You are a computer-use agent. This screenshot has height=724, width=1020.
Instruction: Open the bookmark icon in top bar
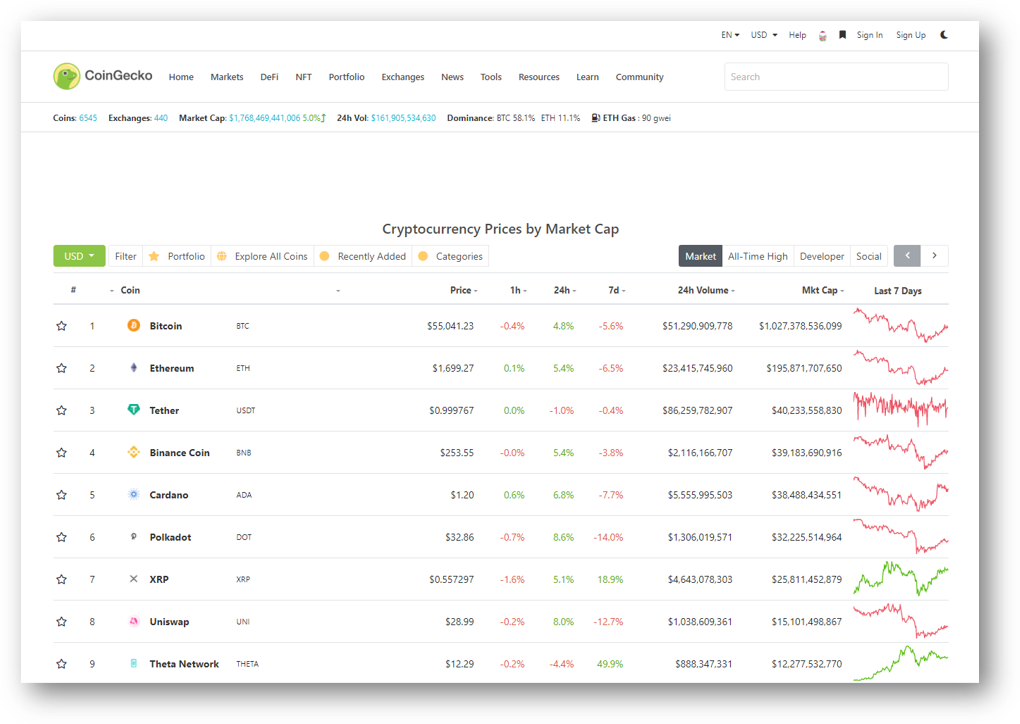coord(842,35)
